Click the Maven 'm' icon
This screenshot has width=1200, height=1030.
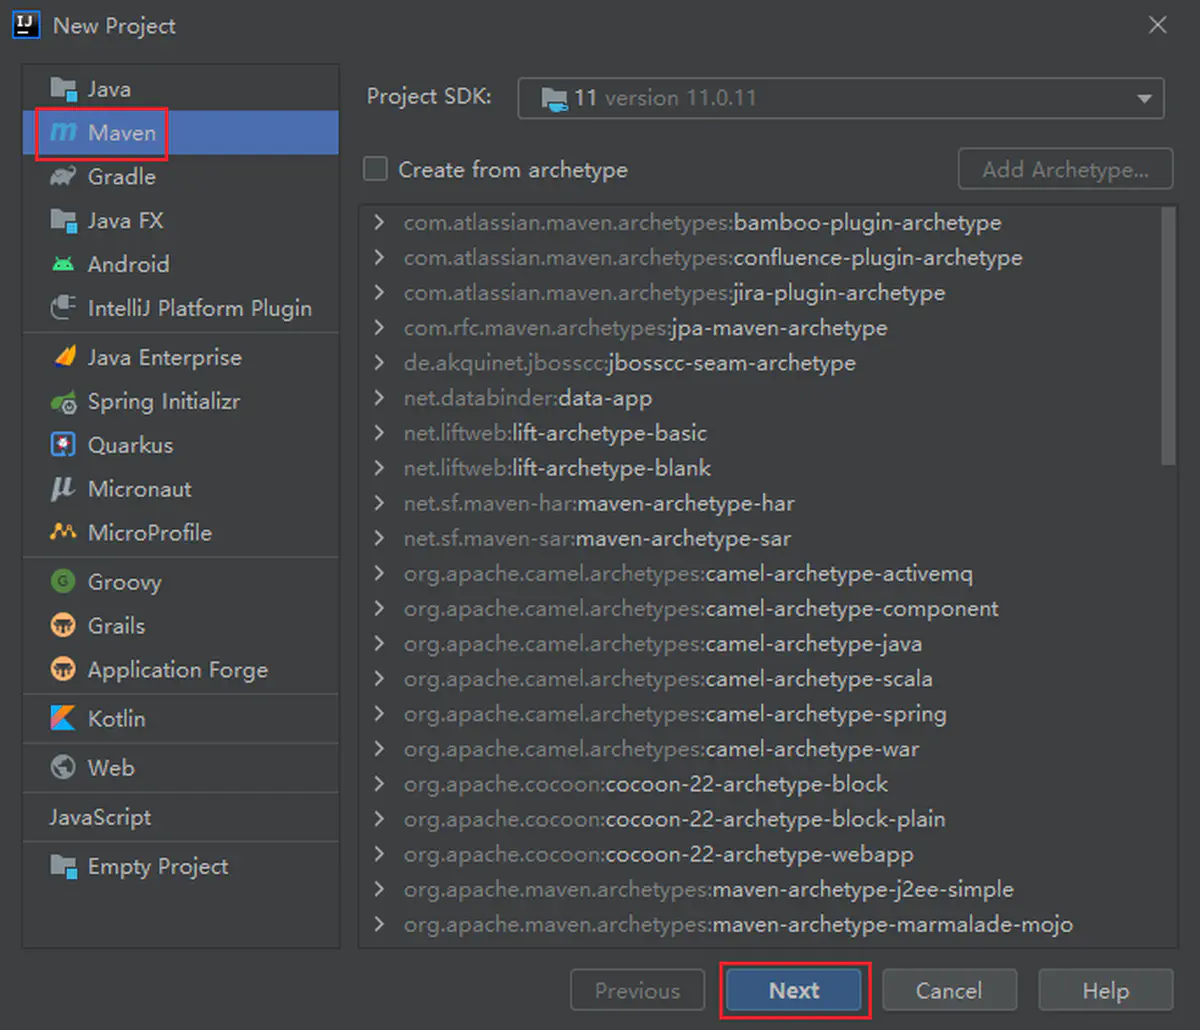pos(63,133)
